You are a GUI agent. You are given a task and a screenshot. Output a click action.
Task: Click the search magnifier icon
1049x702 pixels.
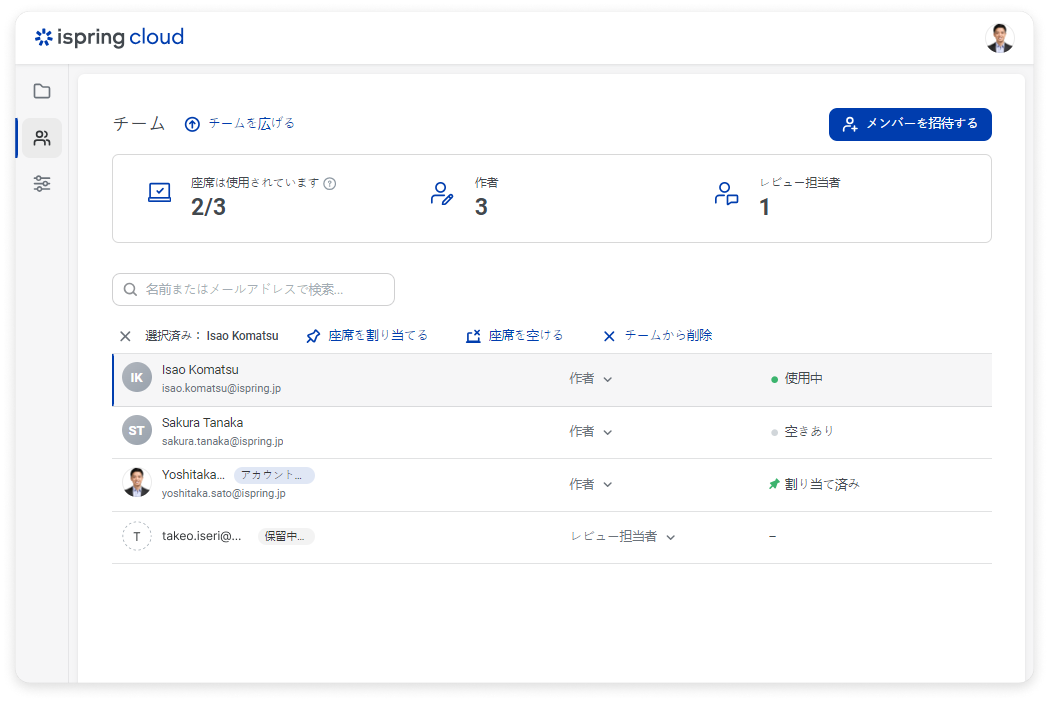[130, 290]
